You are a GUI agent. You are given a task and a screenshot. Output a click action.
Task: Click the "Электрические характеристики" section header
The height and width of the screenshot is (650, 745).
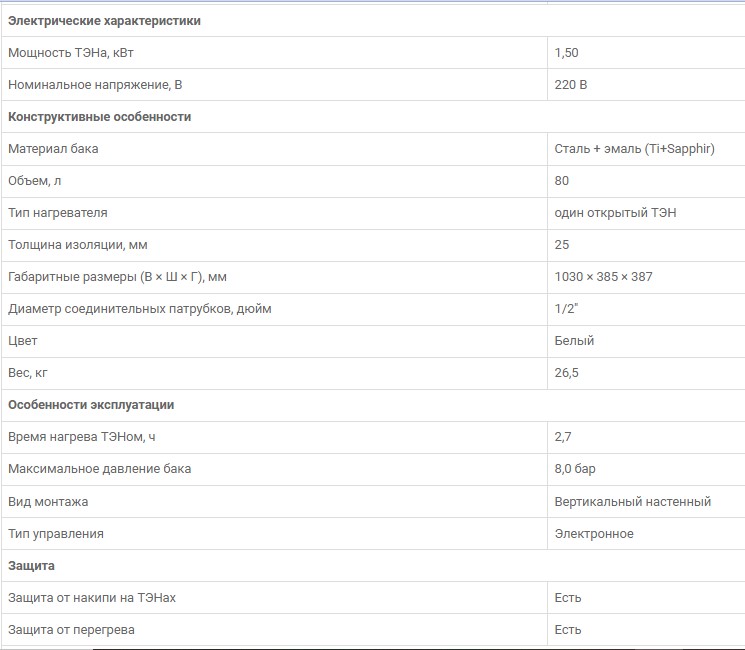(104, 21)
